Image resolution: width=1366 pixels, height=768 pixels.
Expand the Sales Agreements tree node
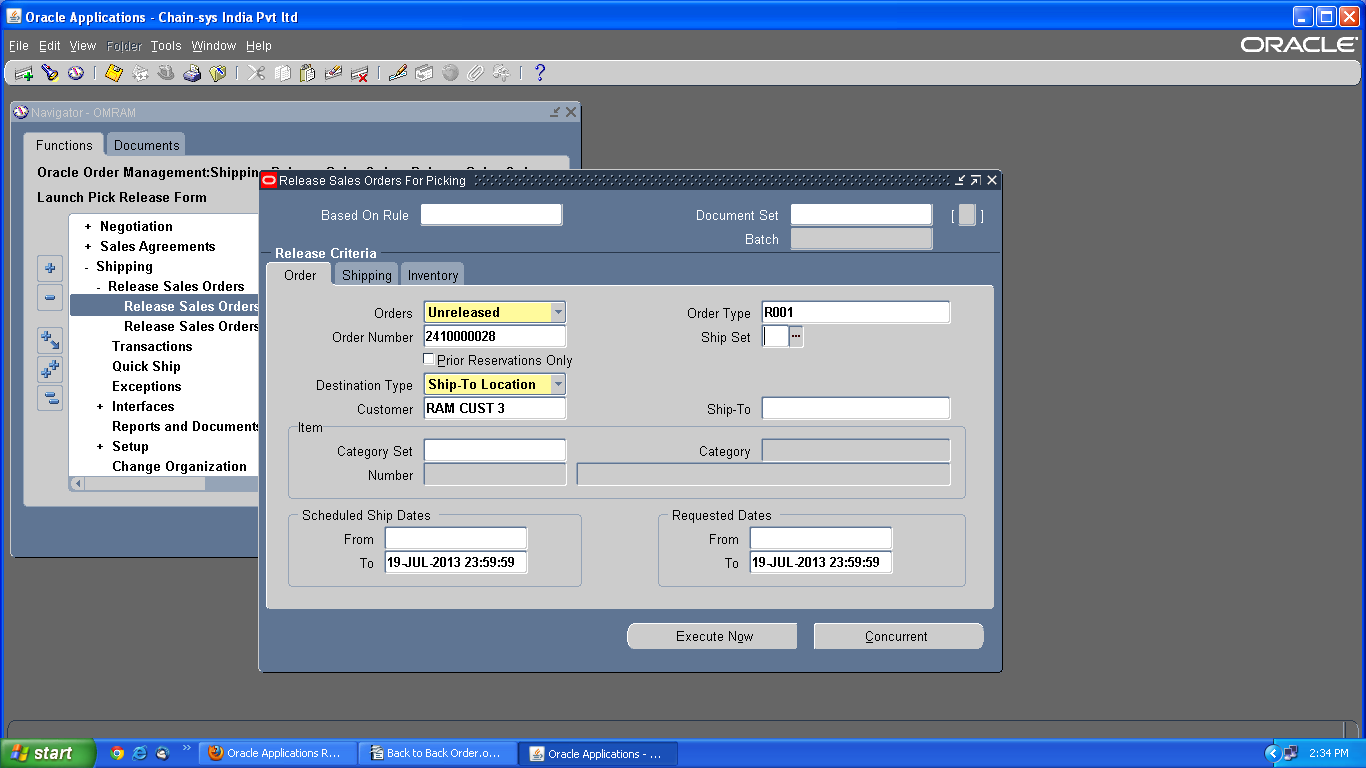[88, 247]
